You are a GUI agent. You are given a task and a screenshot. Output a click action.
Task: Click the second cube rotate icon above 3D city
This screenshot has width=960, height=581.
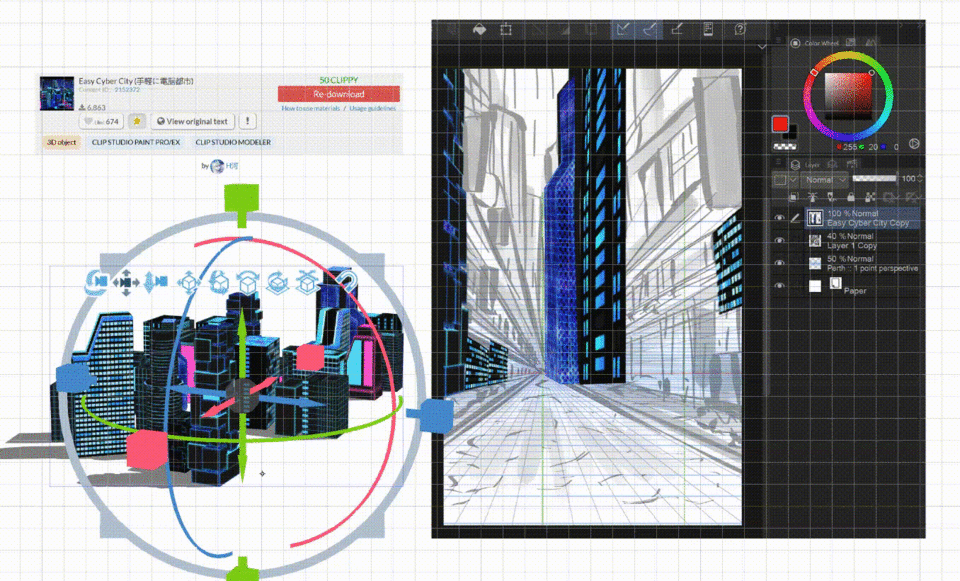pos(219,283)
